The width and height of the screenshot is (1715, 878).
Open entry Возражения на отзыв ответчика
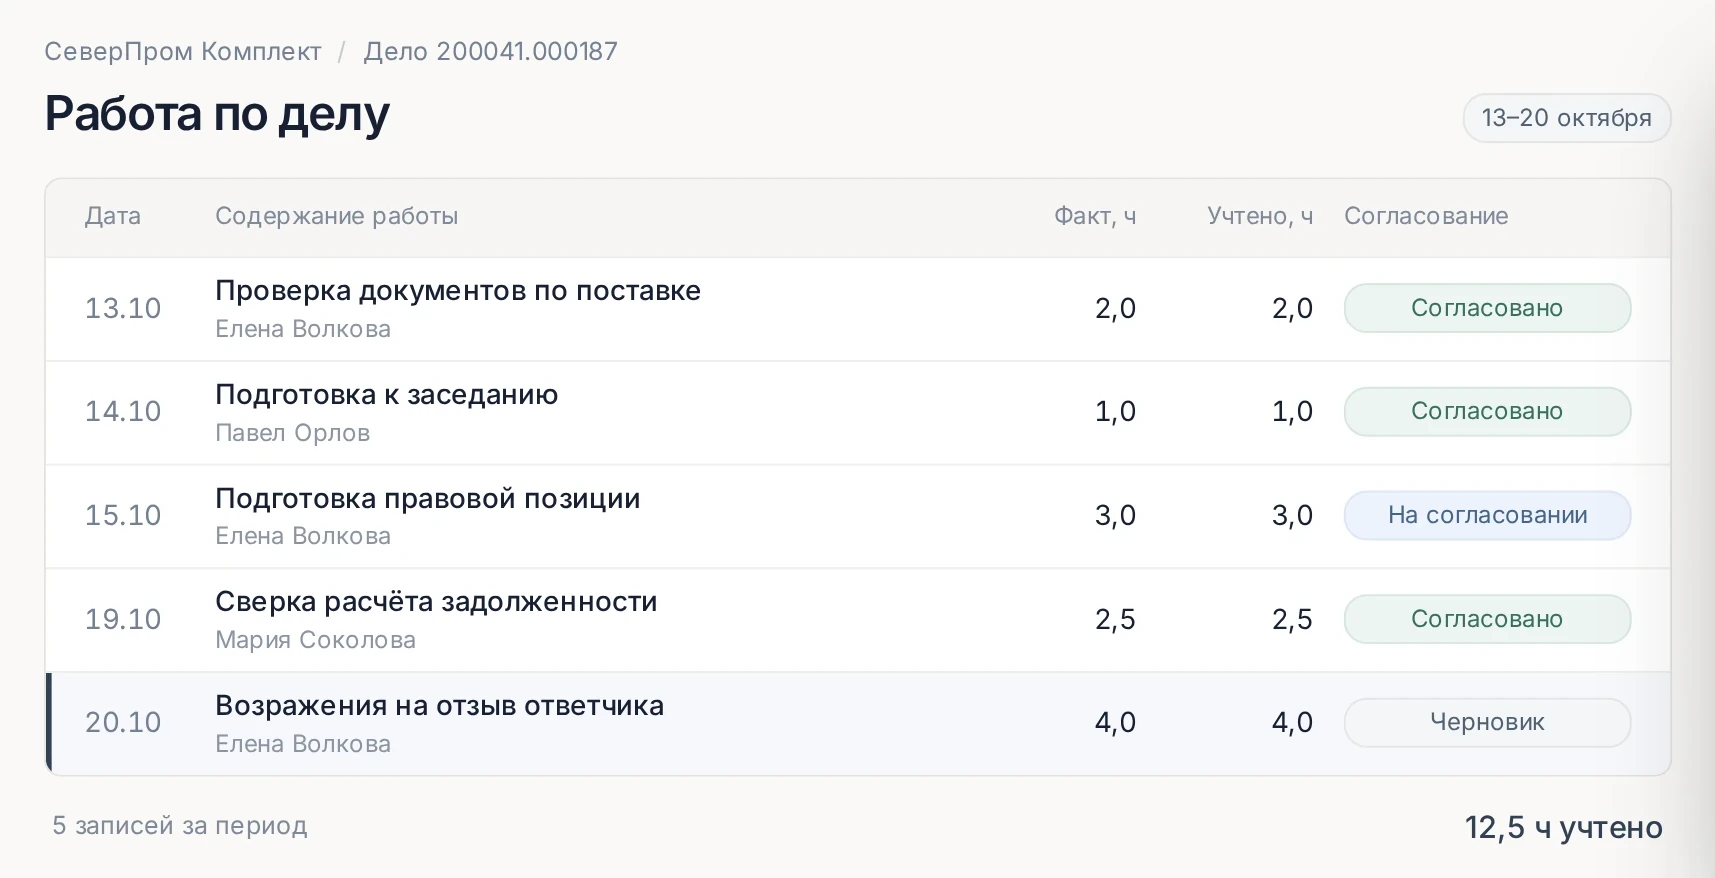(x=440, y=706)
